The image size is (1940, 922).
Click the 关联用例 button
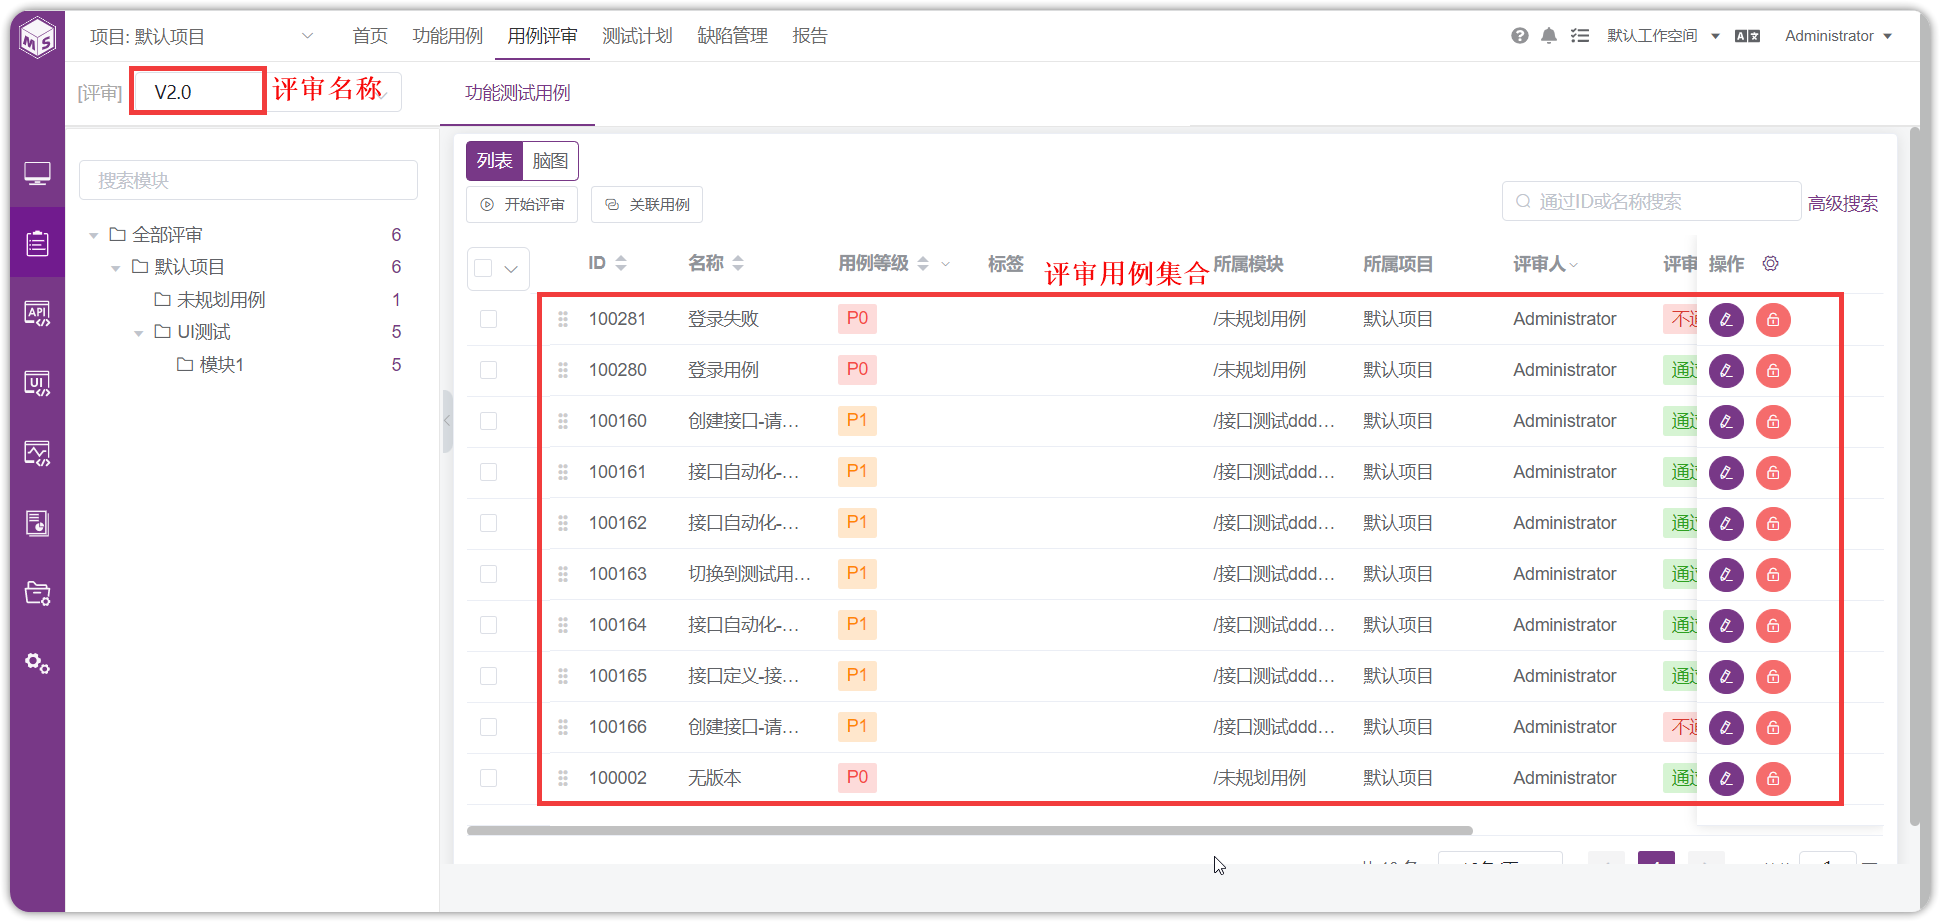point(647,204)
